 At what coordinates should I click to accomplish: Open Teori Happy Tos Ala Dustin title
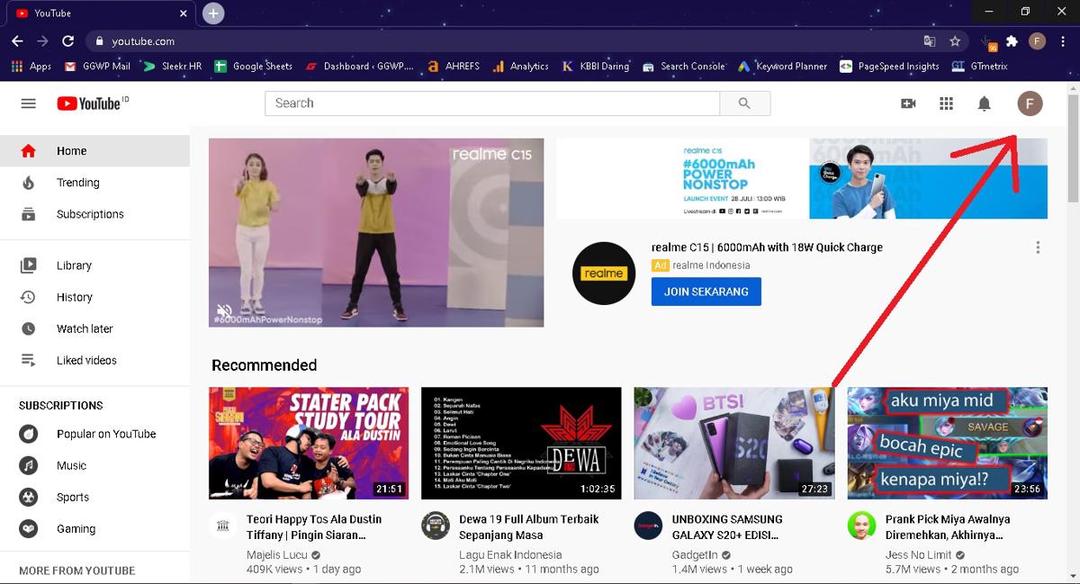314,527
